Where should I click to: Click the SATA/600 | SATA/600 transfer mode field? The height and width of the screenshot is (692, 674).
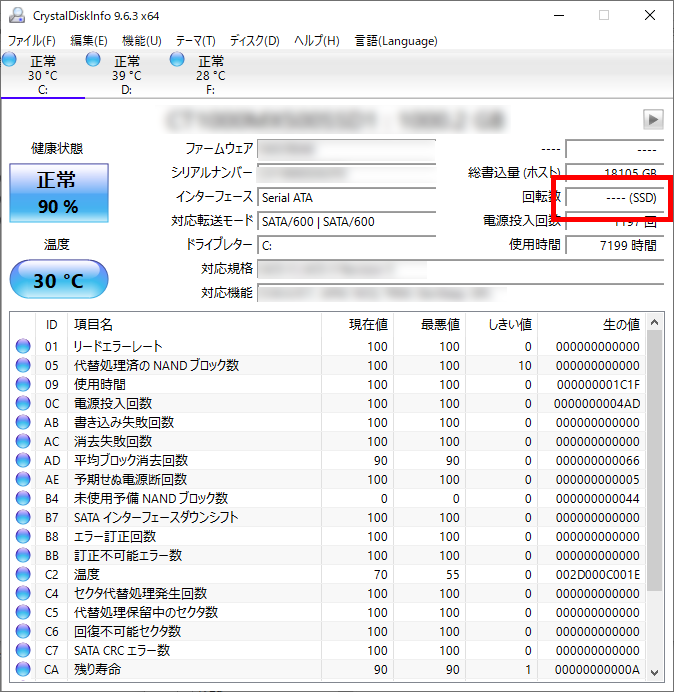(346, 221)
